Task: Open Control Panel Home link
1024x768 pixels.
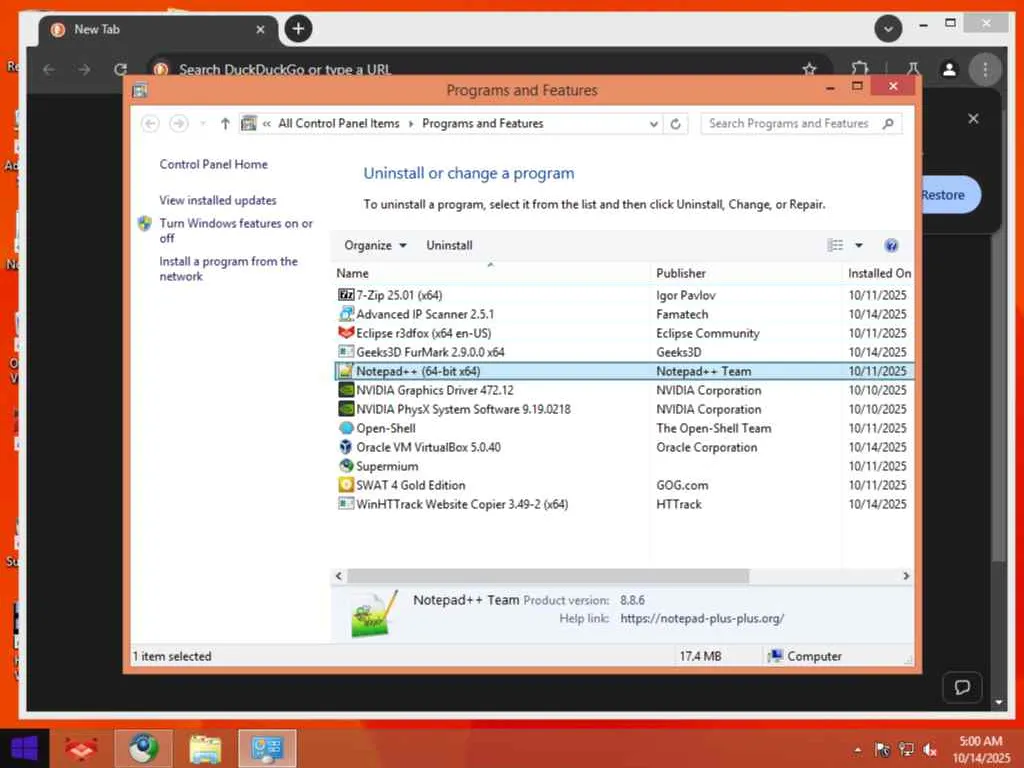Action: pyautogui.click(x=214, y=165)
